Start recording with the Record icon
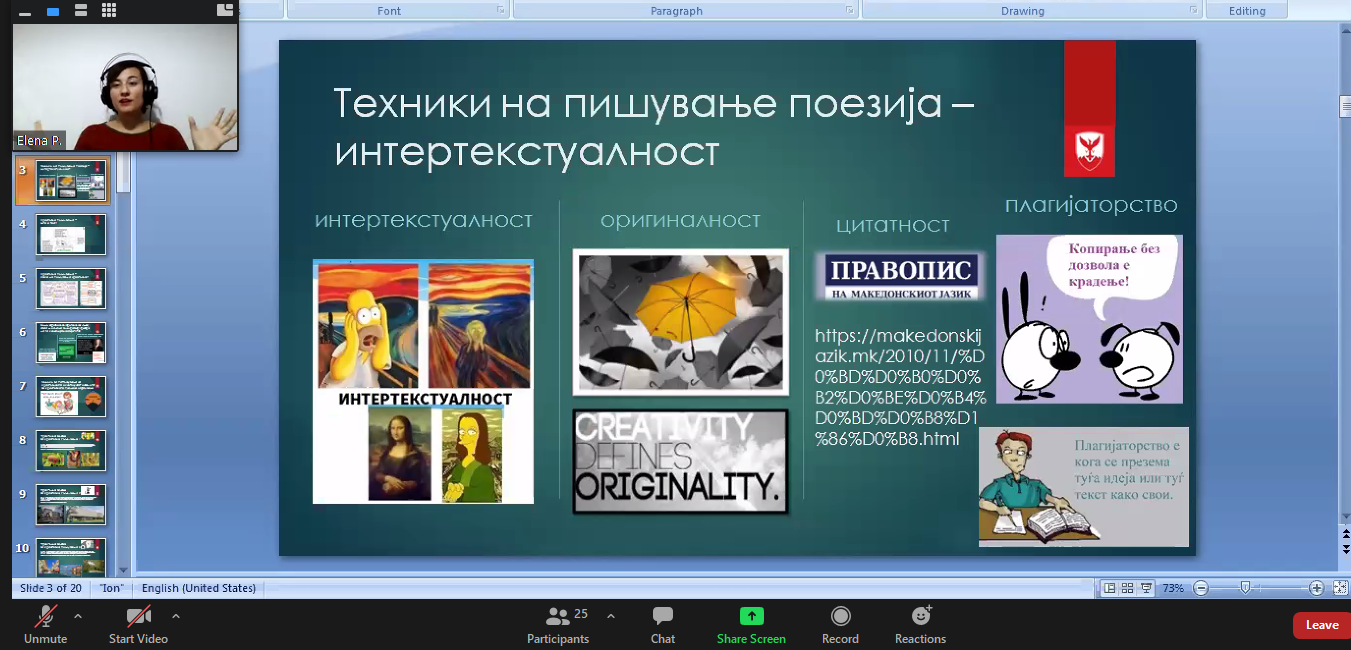This screenshot has height=650, width=1351. [x=840, y=617]
